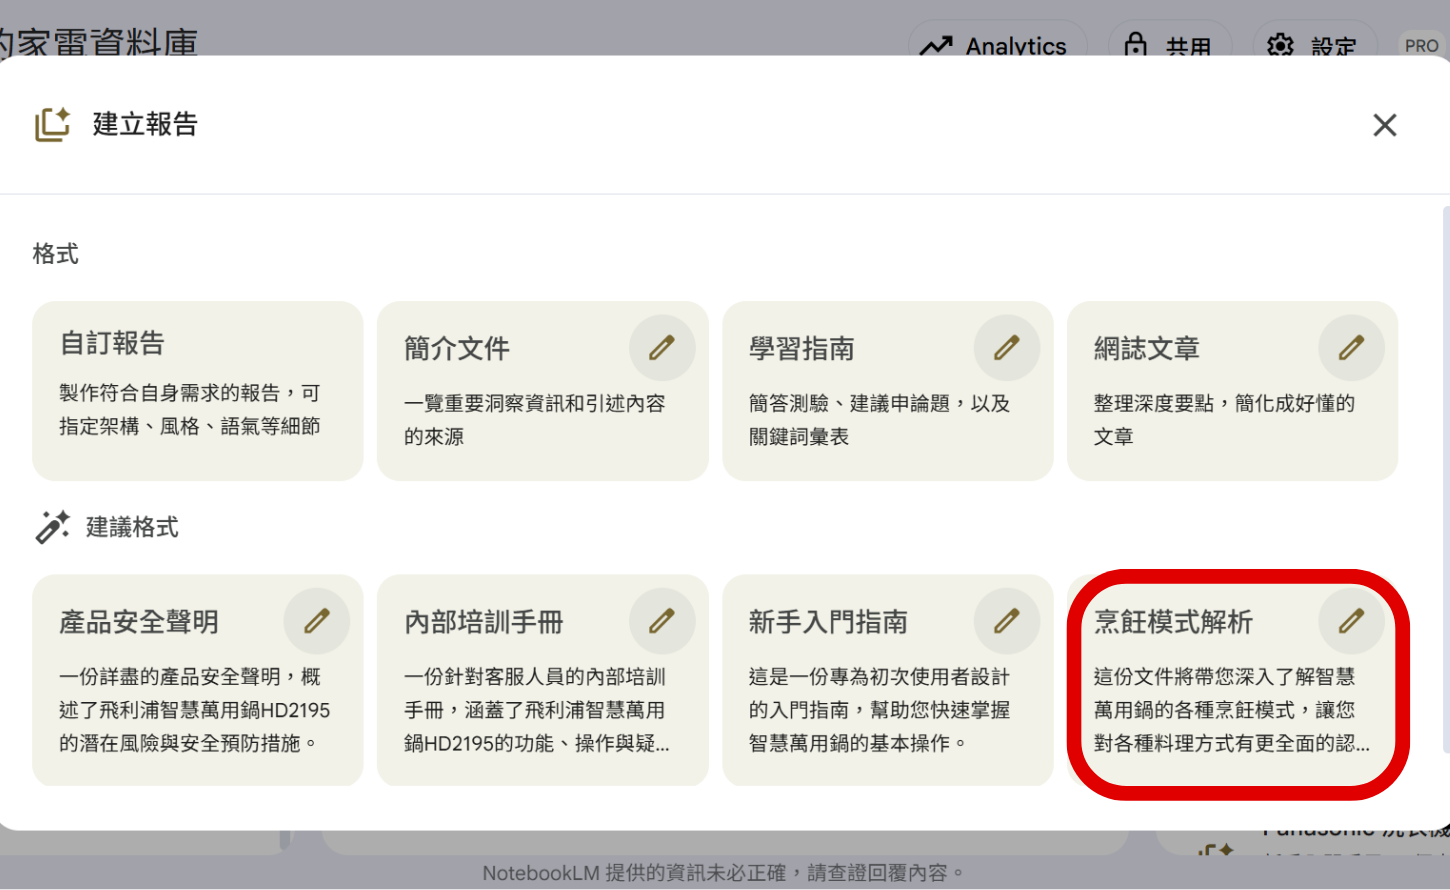The height and width of the screenshot is (890, 1450).
Task: Edit the 內部培訓手冊 suggested format
Action: 661,620
